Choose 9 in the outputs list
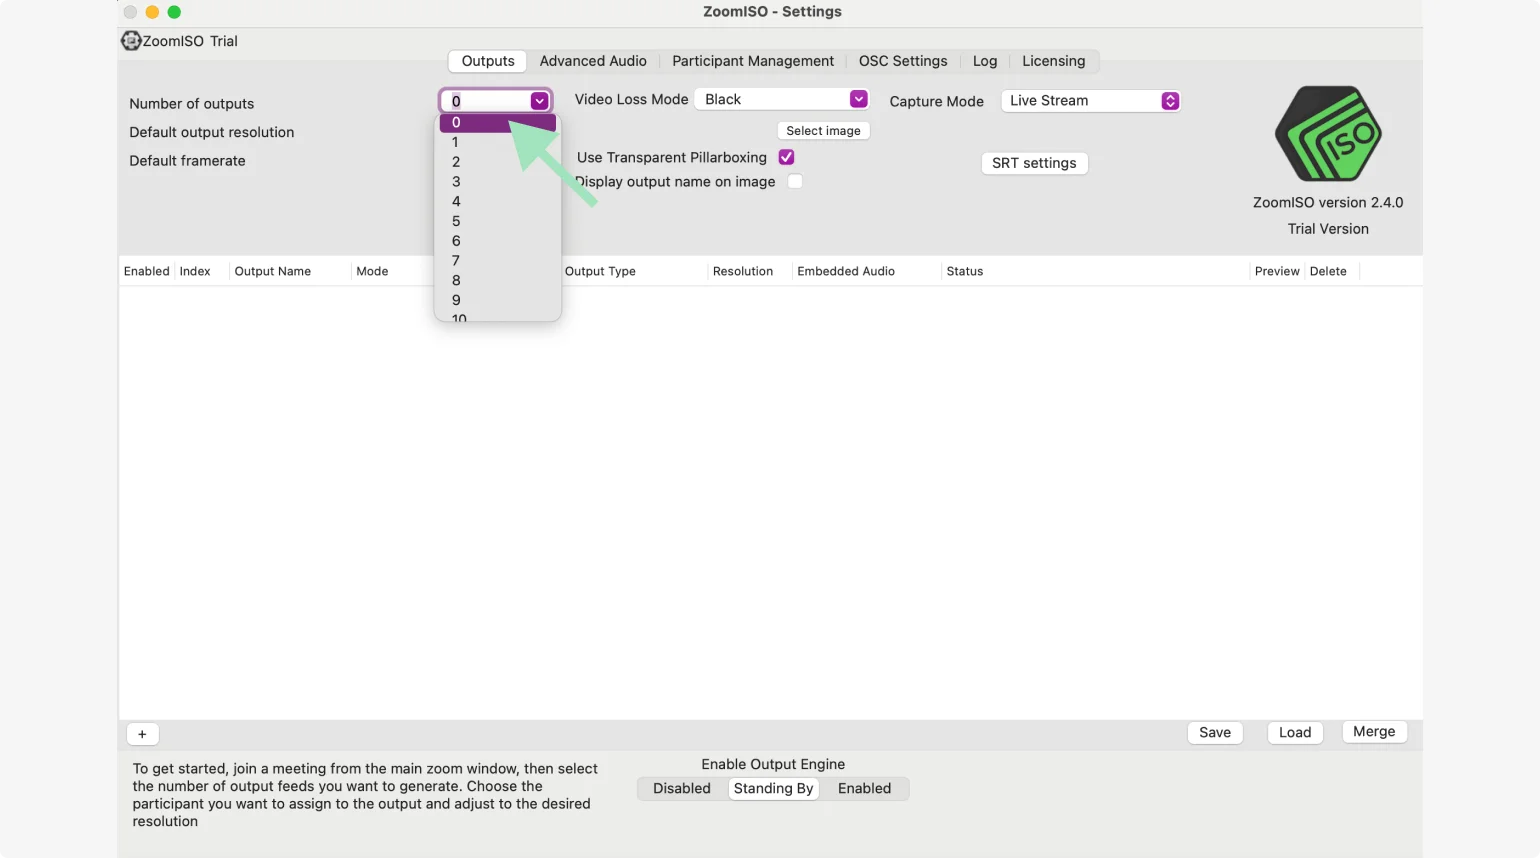The image size is (1540, 858). tap(498, 300)
